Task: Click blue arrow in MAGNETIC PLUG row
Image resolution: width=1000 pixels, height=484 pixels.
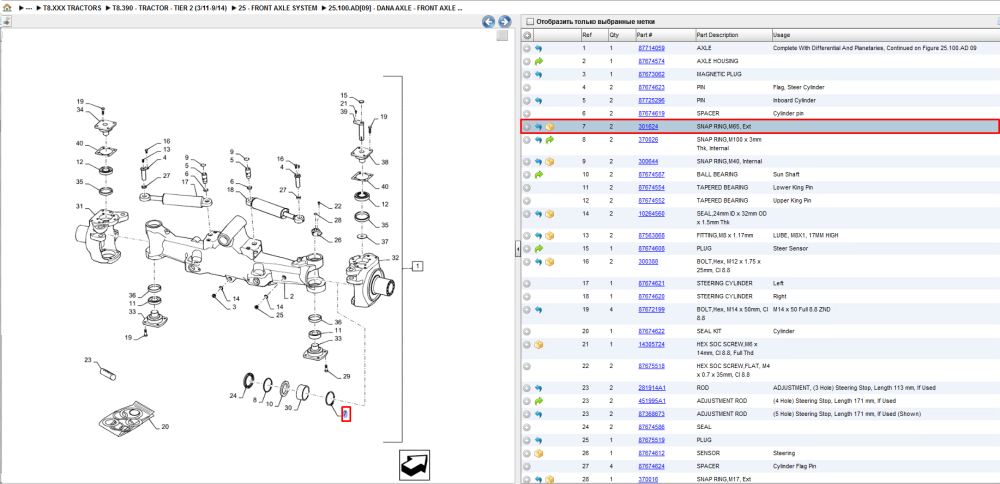Action: pyautogui.click(x=539, y=75)
